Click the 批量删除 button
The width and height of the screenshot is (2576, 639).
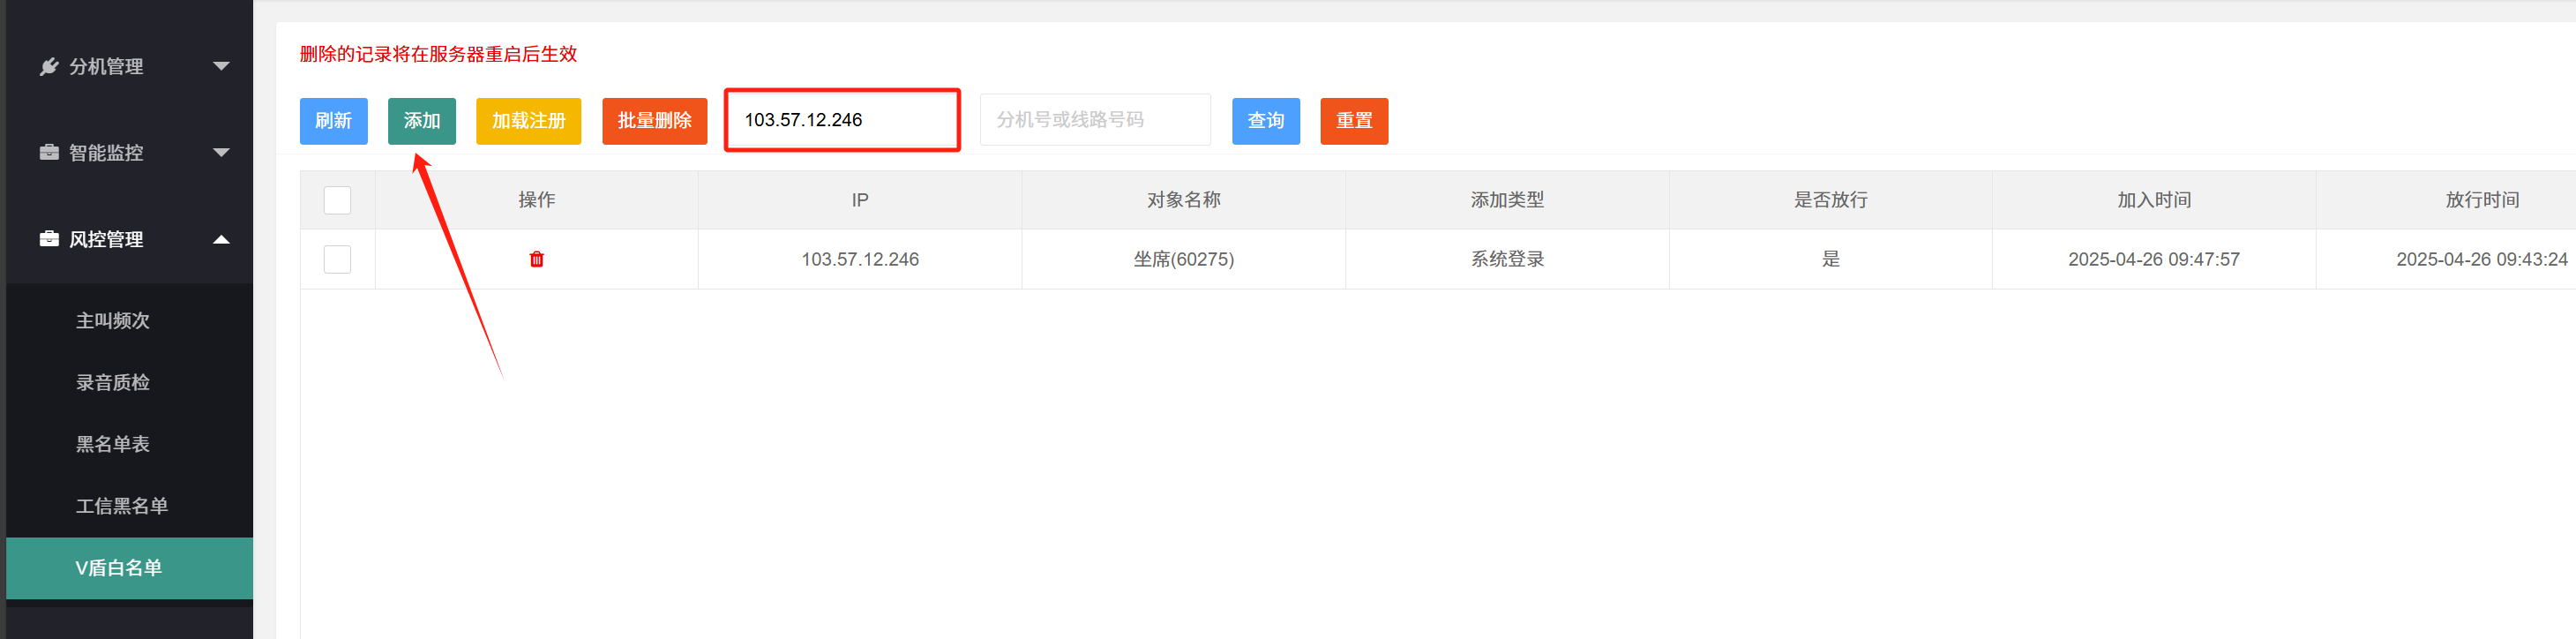click(x=654, y=121)
